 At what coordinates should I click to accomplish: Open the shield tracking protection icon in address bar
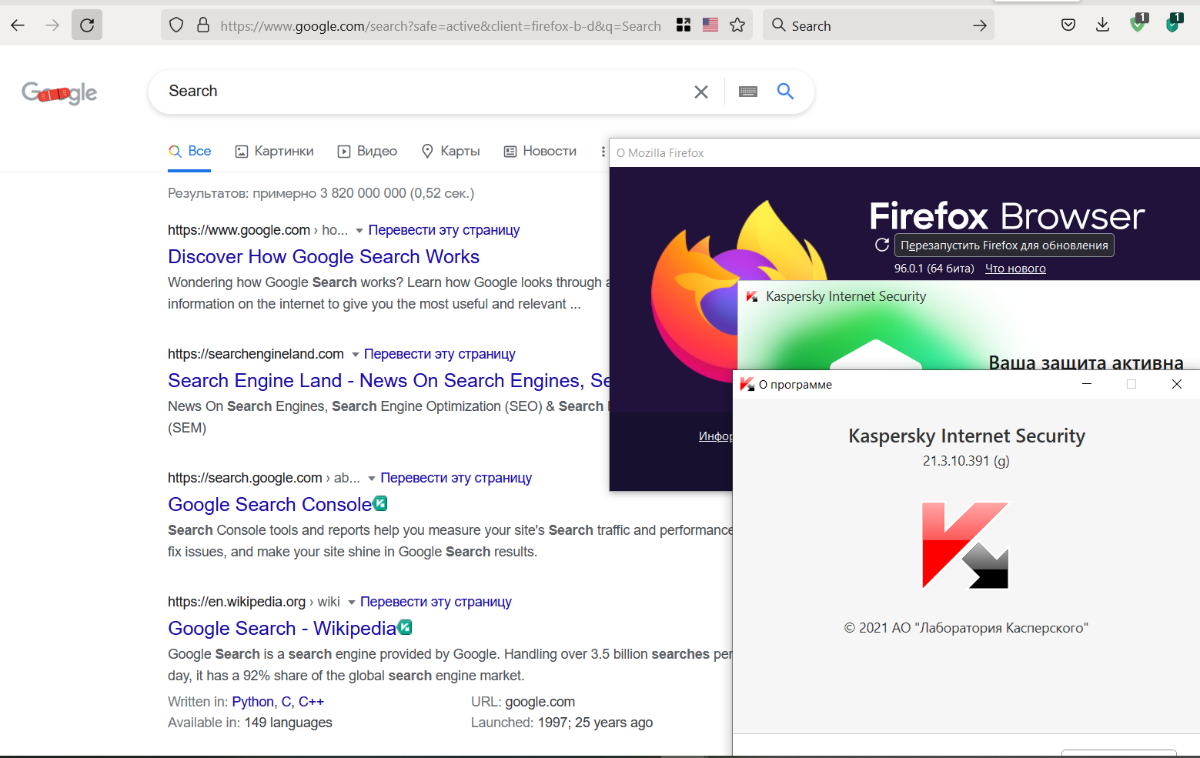point(177,26)
